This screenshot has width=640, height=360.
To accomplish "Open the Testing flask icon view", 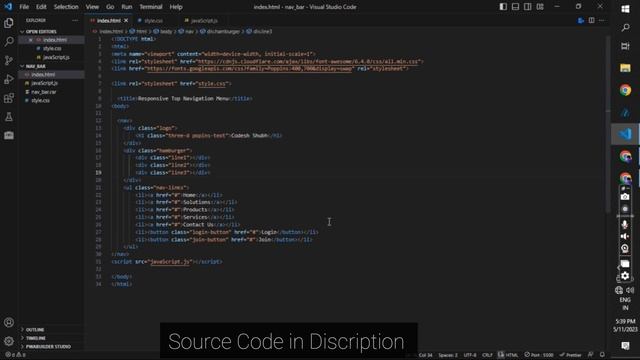I will click(9, 117).
